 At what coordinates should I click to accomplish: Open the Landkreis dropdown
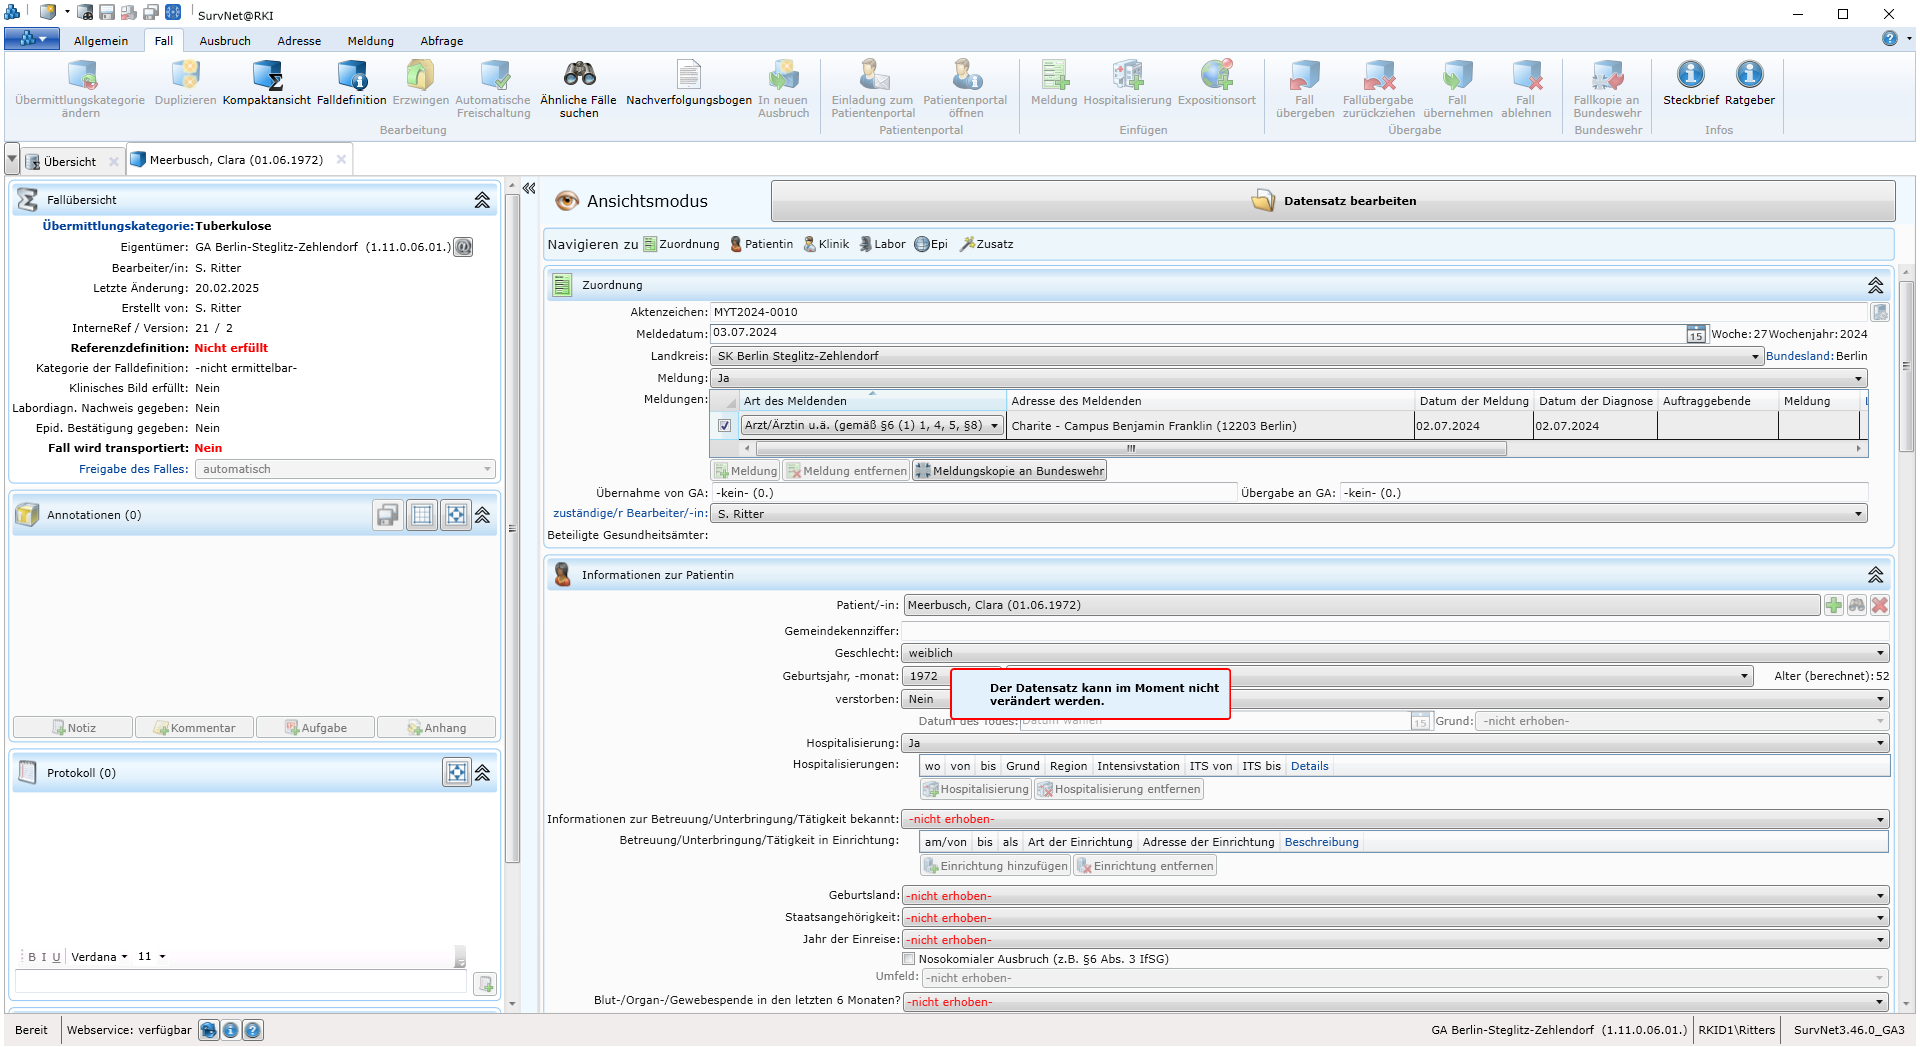pyautogui.click(x=1755, y=357)
